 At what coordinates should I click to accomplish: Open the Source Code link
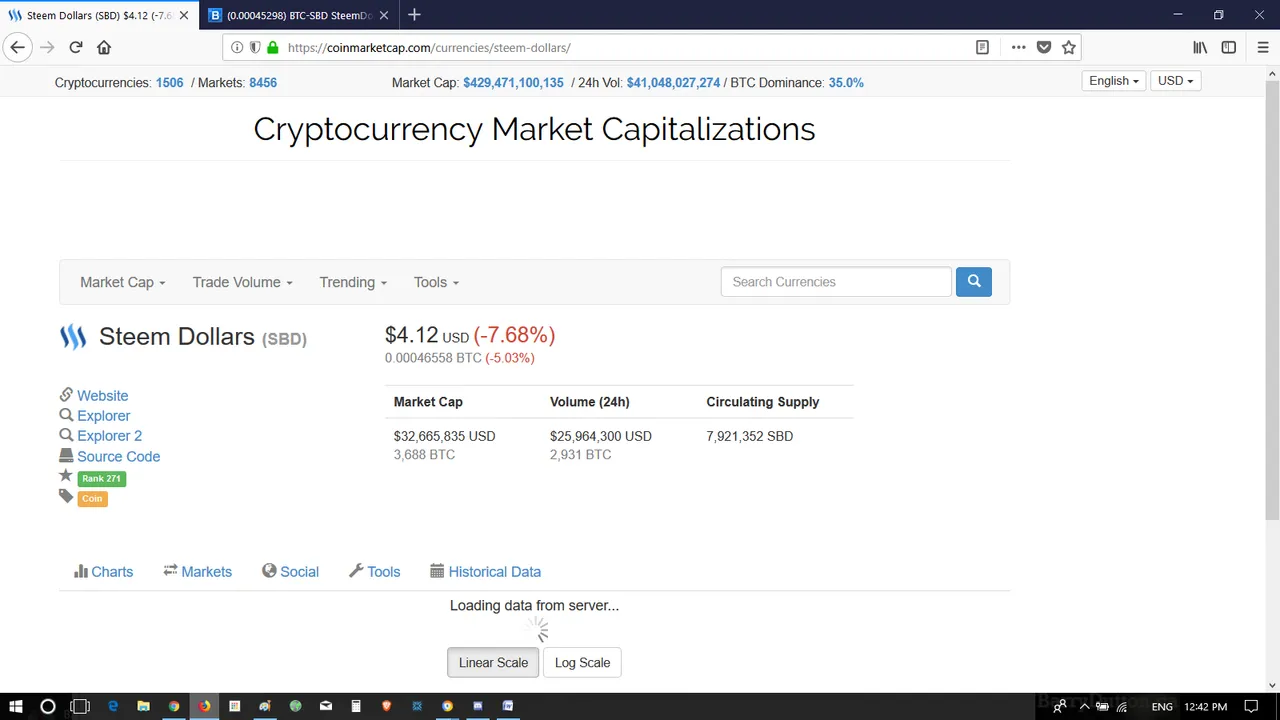click(x=118, y=456)
